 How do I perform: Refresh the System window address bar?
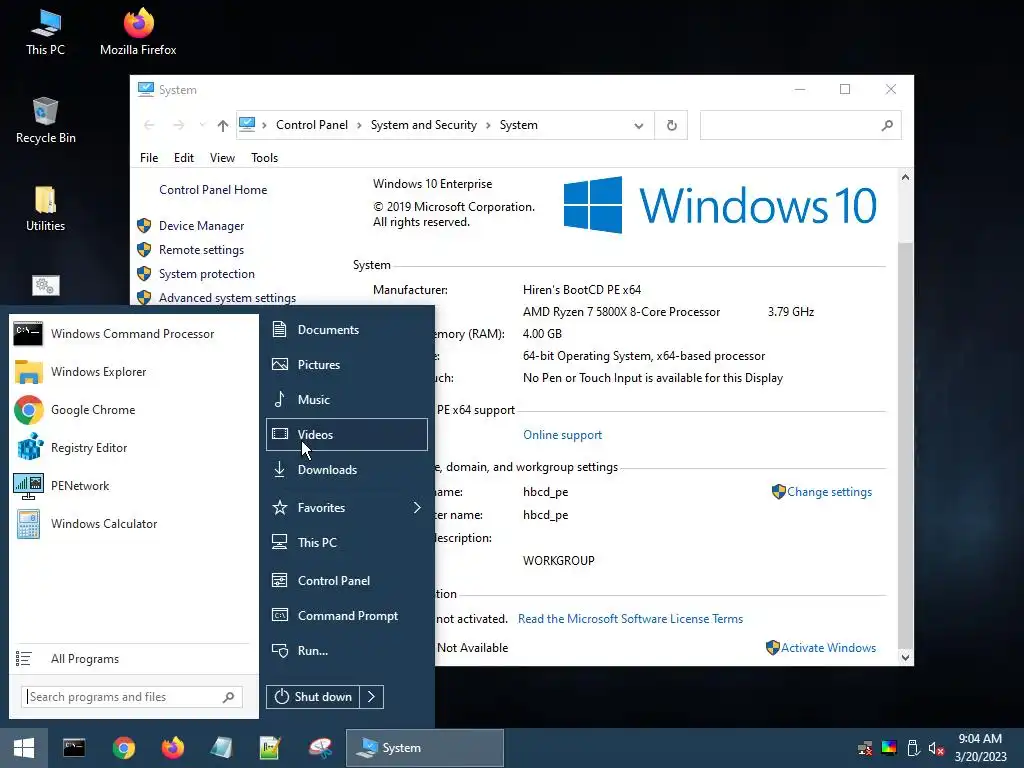[x=671, y=125]
